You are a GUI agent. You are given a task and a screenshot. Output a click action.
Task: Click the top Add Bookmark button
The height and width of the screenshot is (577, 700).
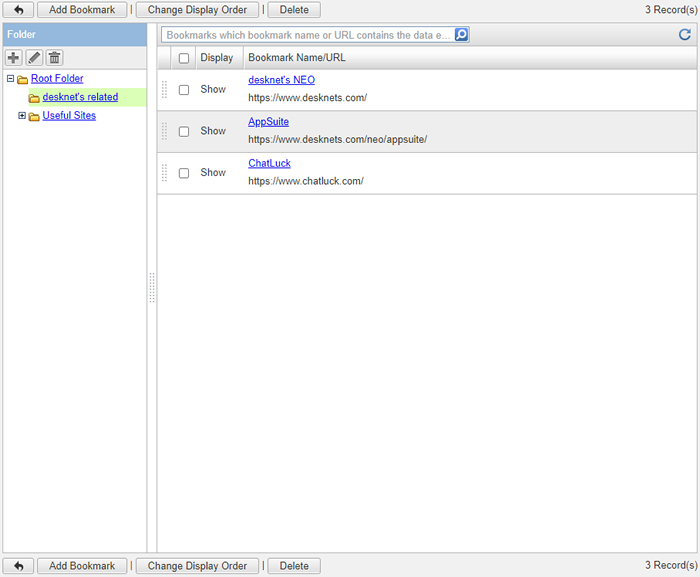coord(82,10)
